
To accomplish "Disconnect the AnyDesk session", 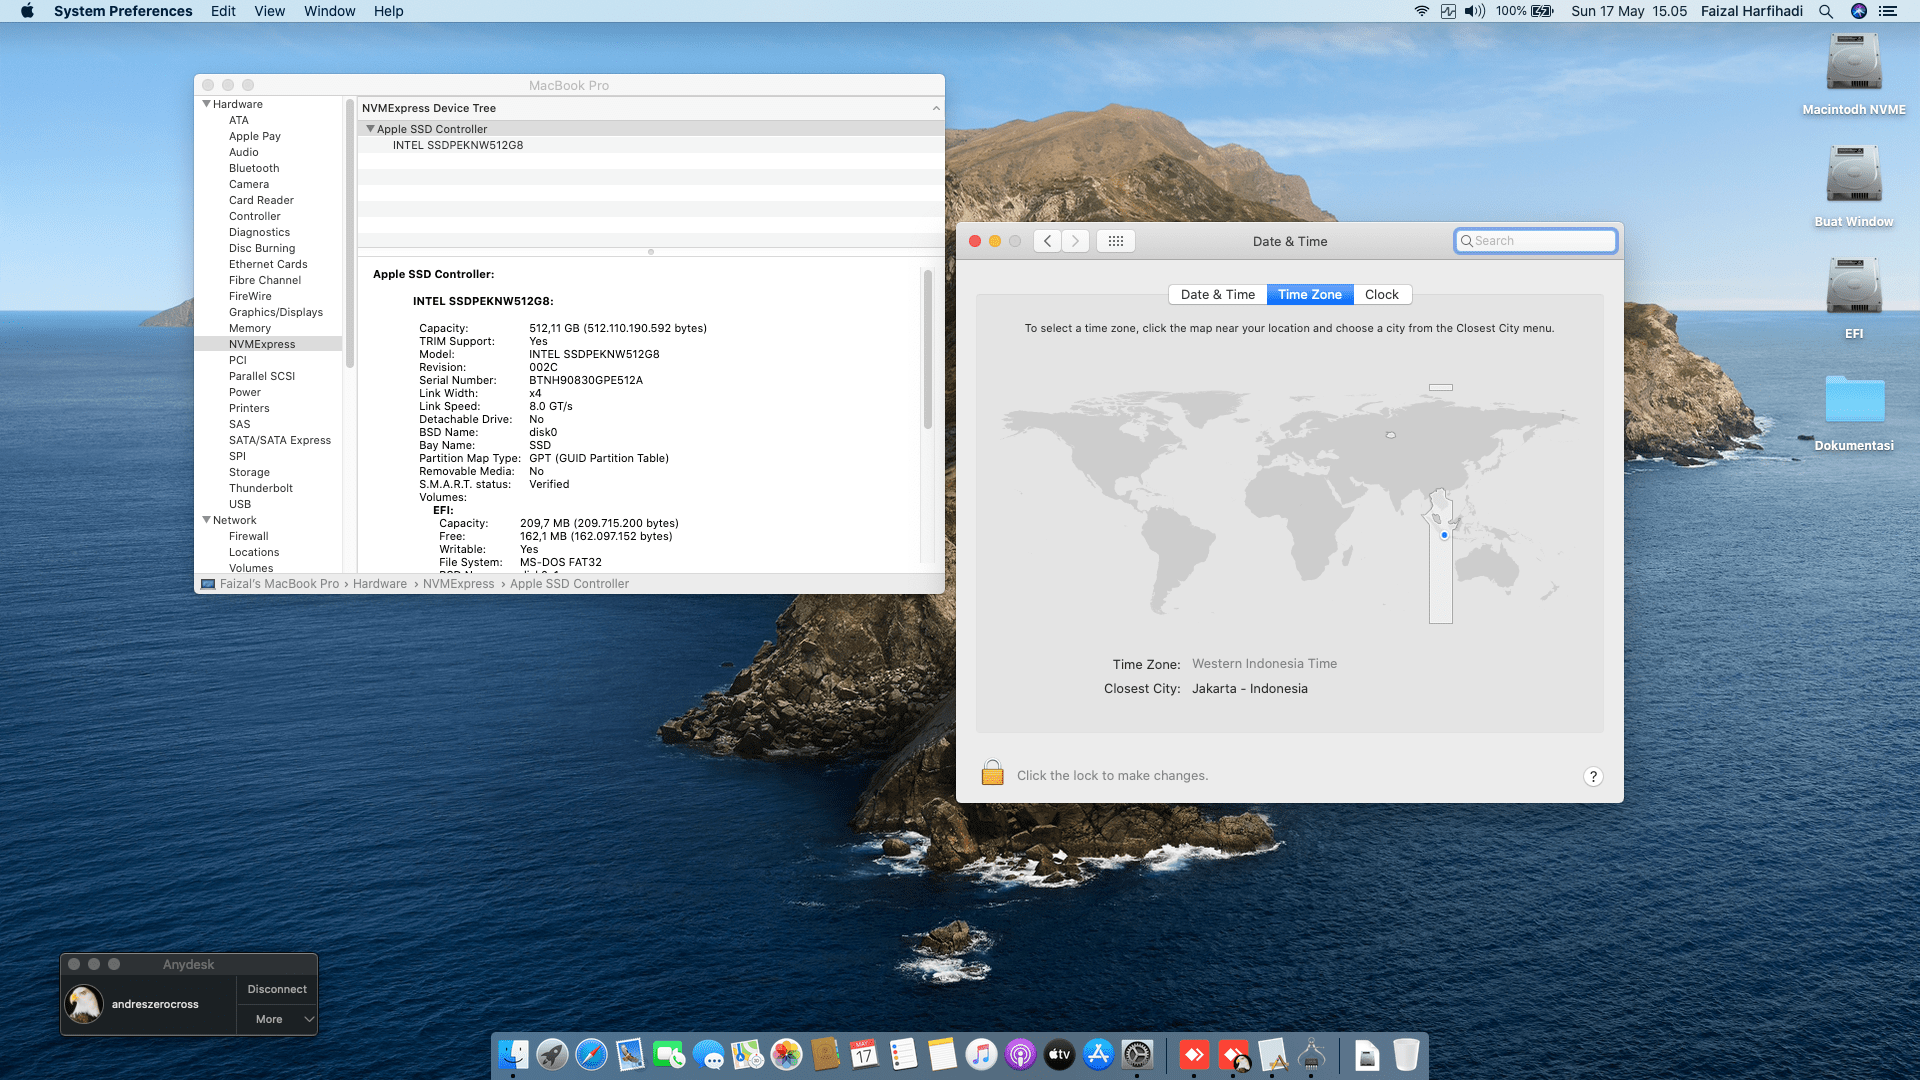I will click(x=277, y=989).
